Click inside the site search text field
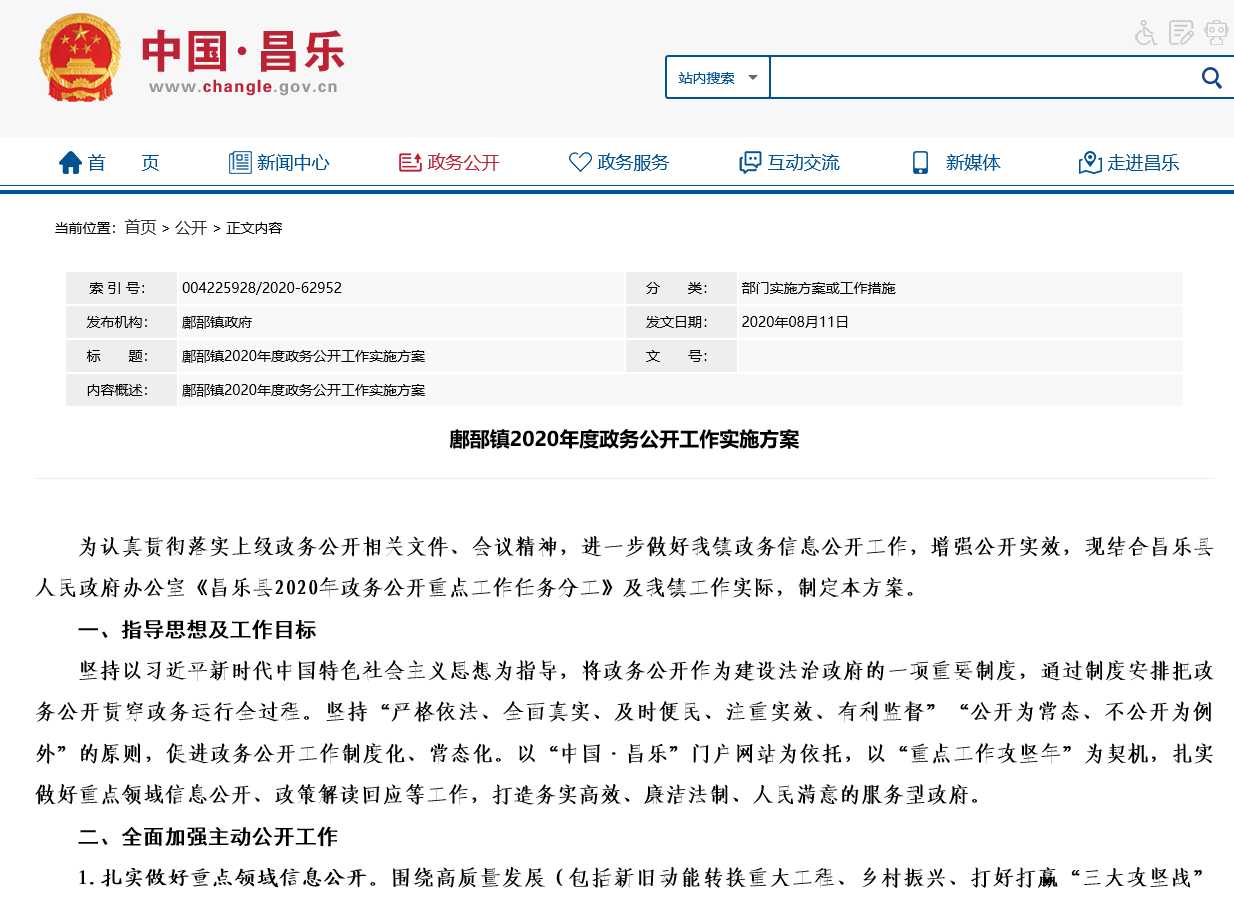1234x897 pixels. point(980,78)
